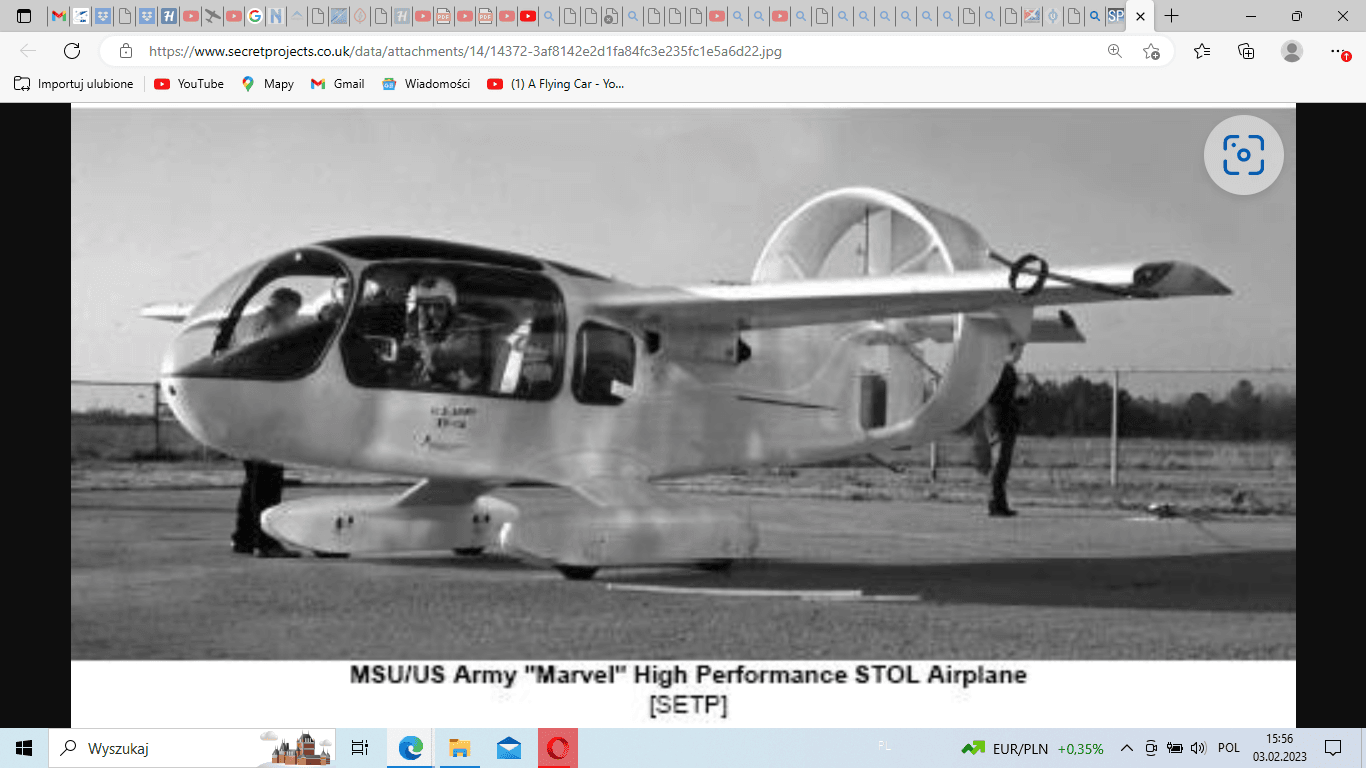The image size is (1366, 768).
Task: Open the Mapy bookmark
Action: coord(267,84)
